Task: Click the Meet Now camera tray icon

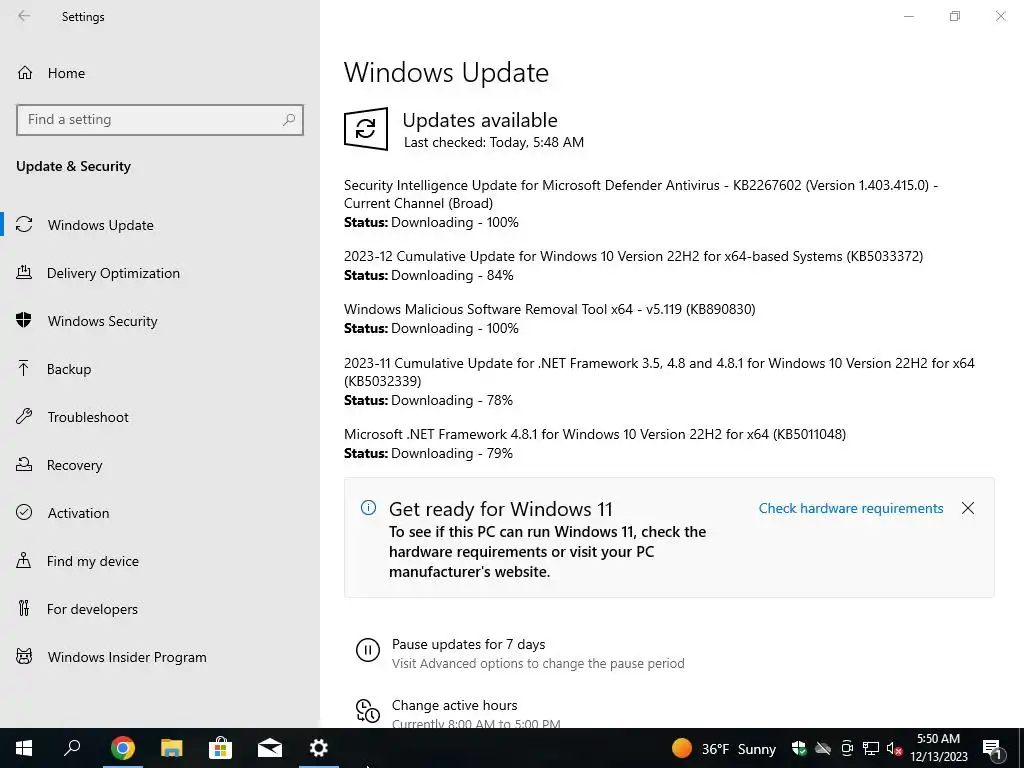Action: coord(847,748)
